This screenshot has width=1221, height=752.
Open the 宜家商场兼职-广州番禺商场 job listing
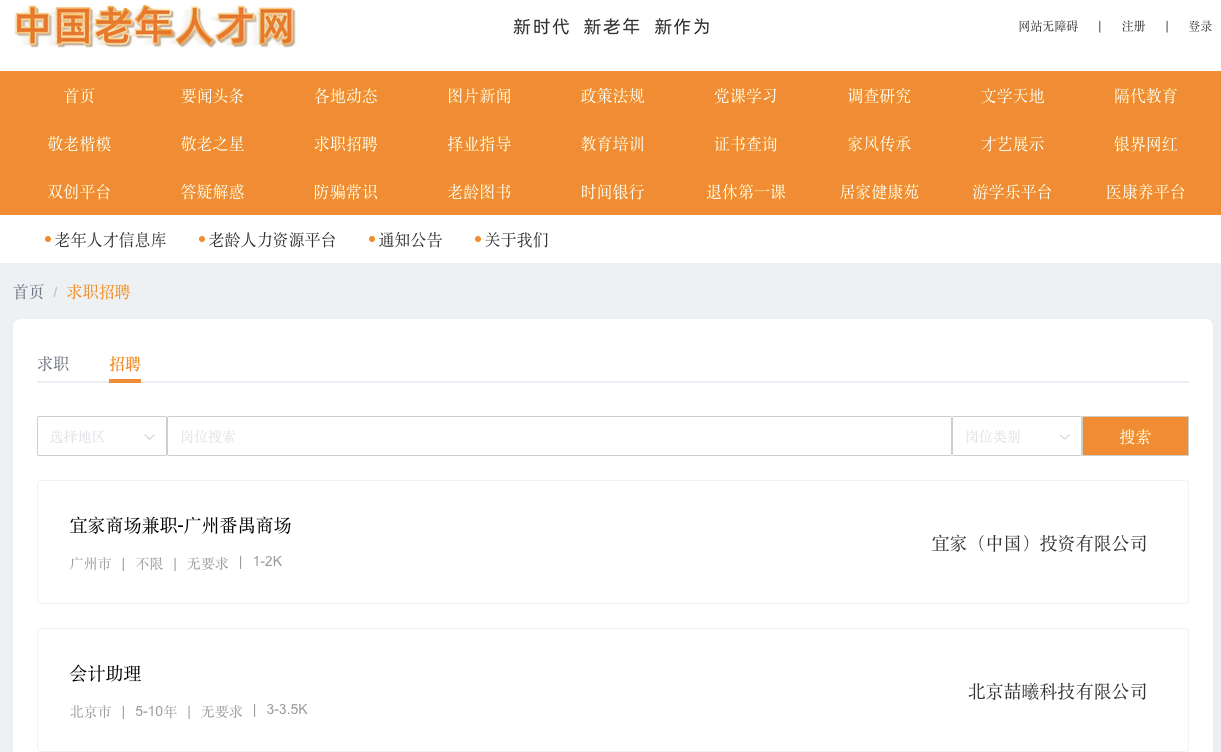(181, 526)
